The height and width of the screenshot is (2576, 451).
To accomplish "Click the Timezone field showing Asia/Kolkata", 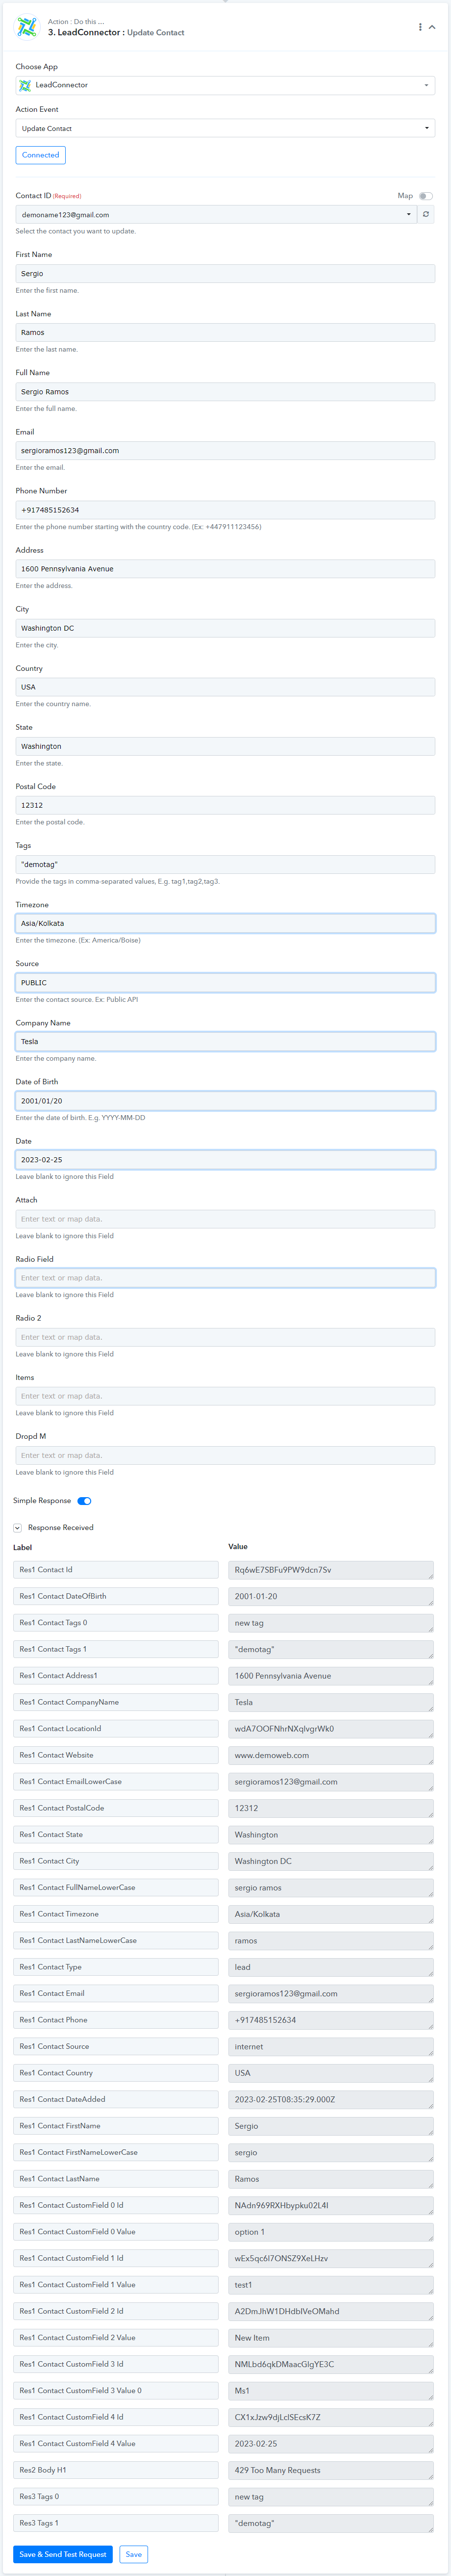I will (x=225, y=923).
